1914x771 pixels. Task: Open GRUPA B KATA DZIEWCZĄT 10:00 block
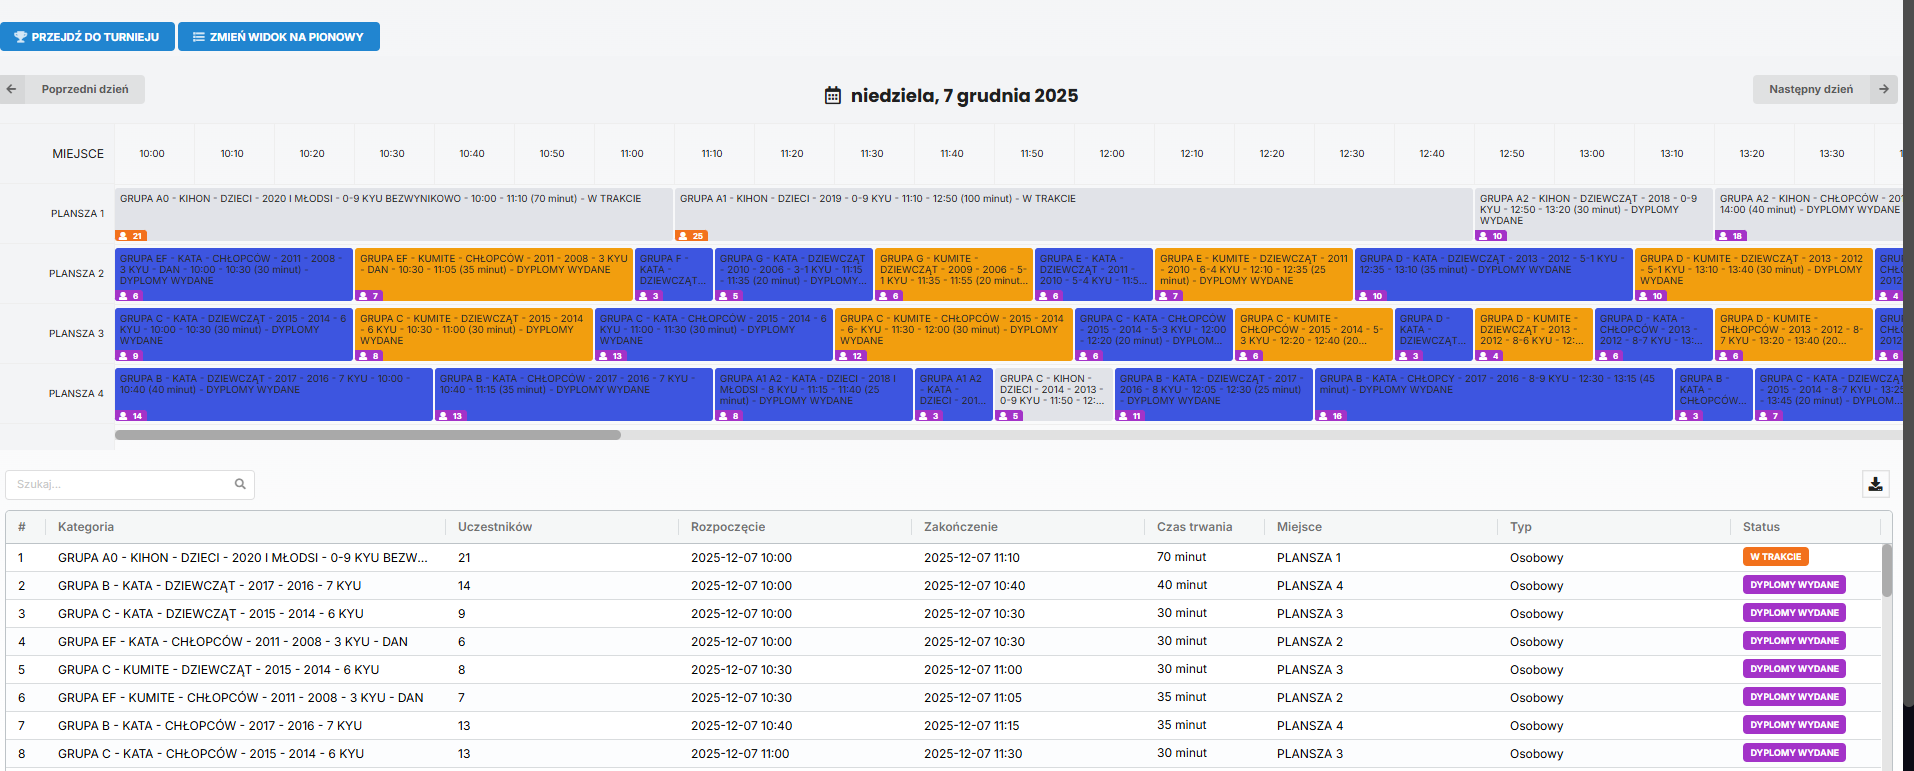pos(274,395)
